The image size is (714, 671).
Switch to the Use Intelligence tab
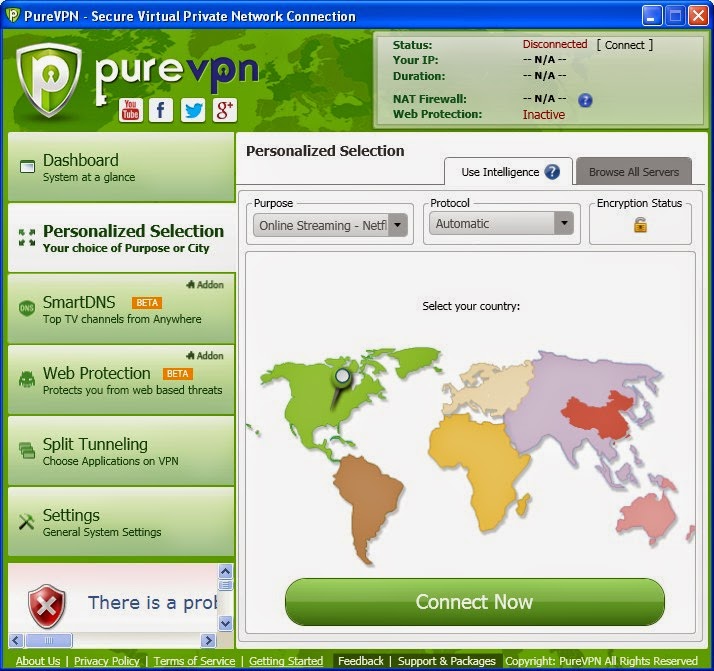(508, 172)
